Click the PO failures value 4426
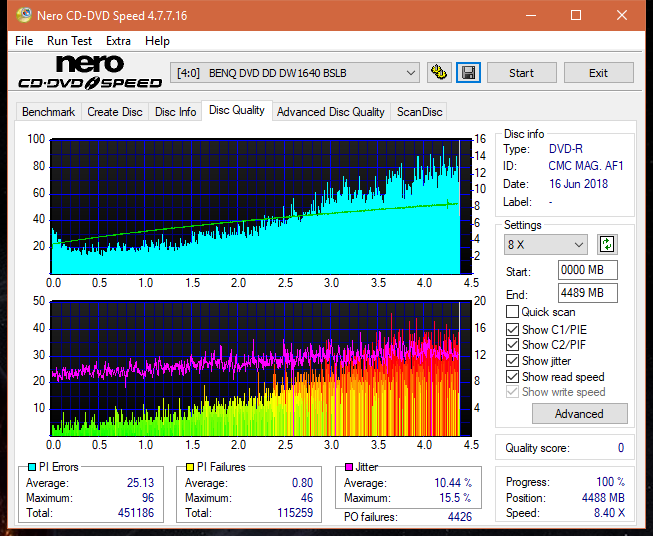 (460, 517)
